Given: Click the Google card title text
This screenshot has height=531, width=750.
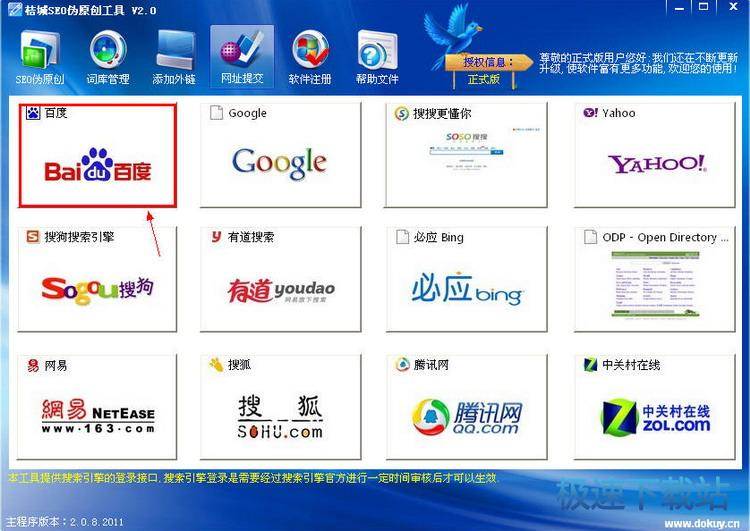Looking at the screenshot, I should (x=247, y=113).
